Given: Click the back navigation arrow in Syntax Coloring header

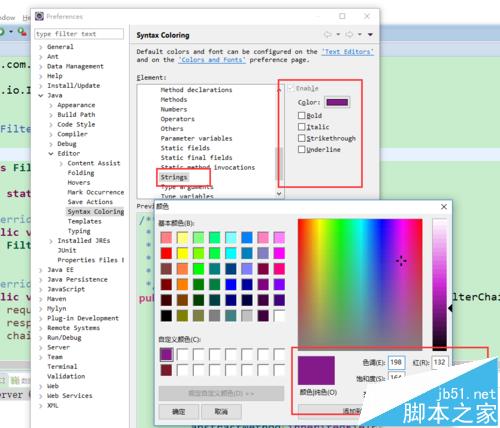Looking at the screenshot, I should (328, 34).
